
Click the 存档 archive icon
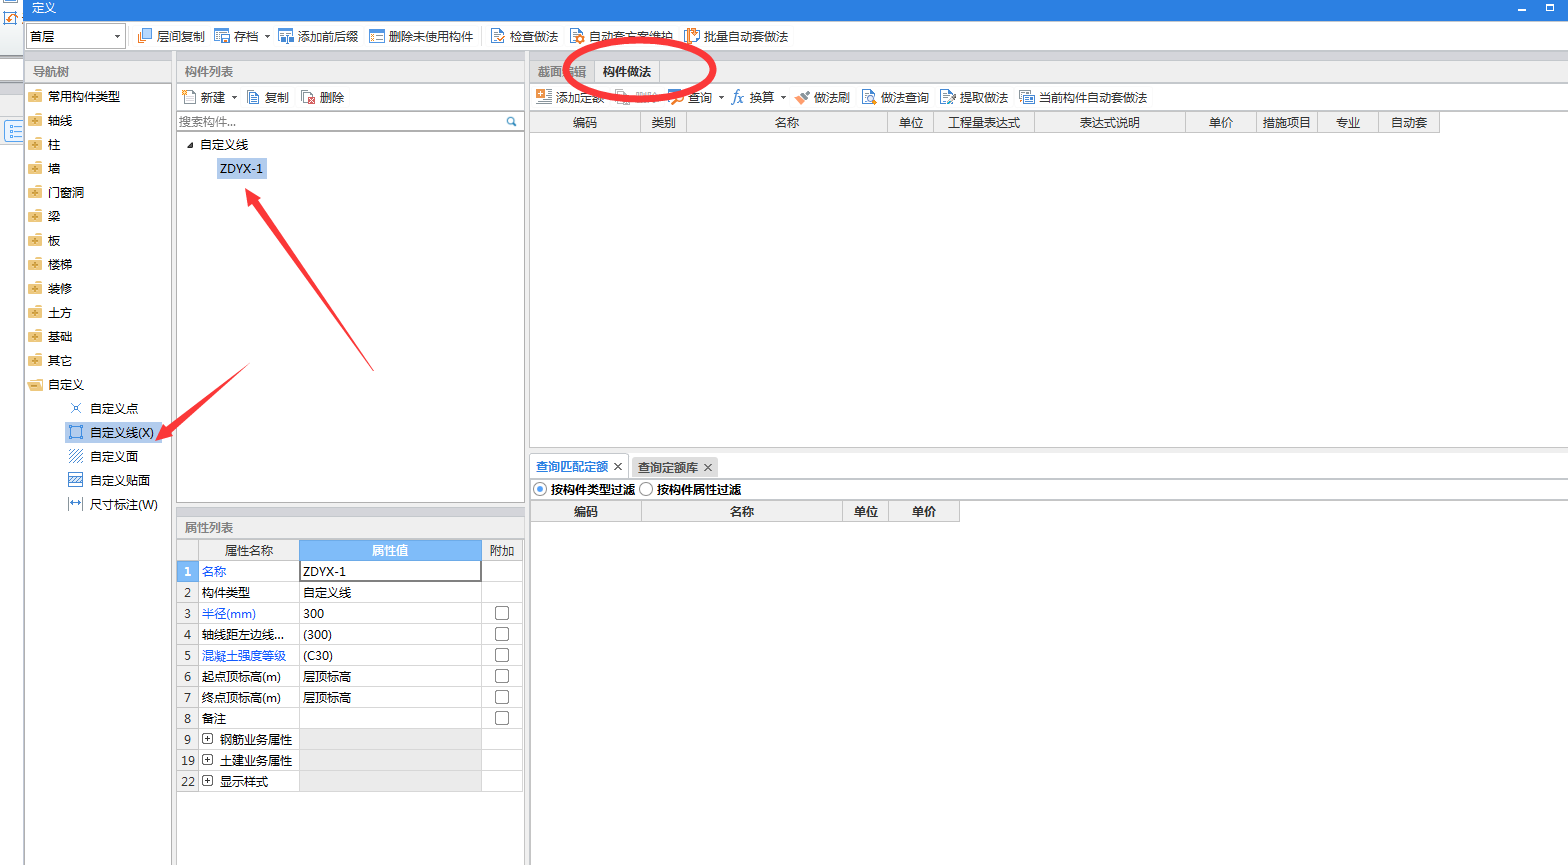pyautogui.click(x=222, y=36)
